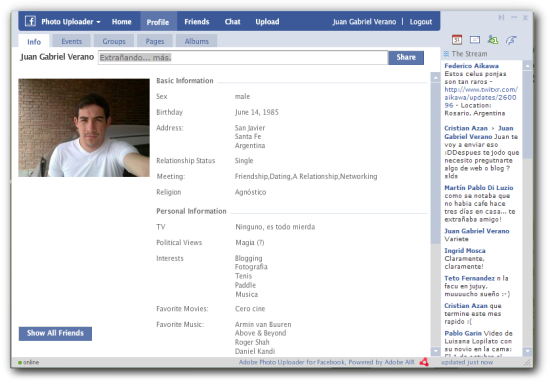The height and width of the screenshot is (384, 550).
Task: Click stream scrollbar up arrow
Action: click(527, 66)
